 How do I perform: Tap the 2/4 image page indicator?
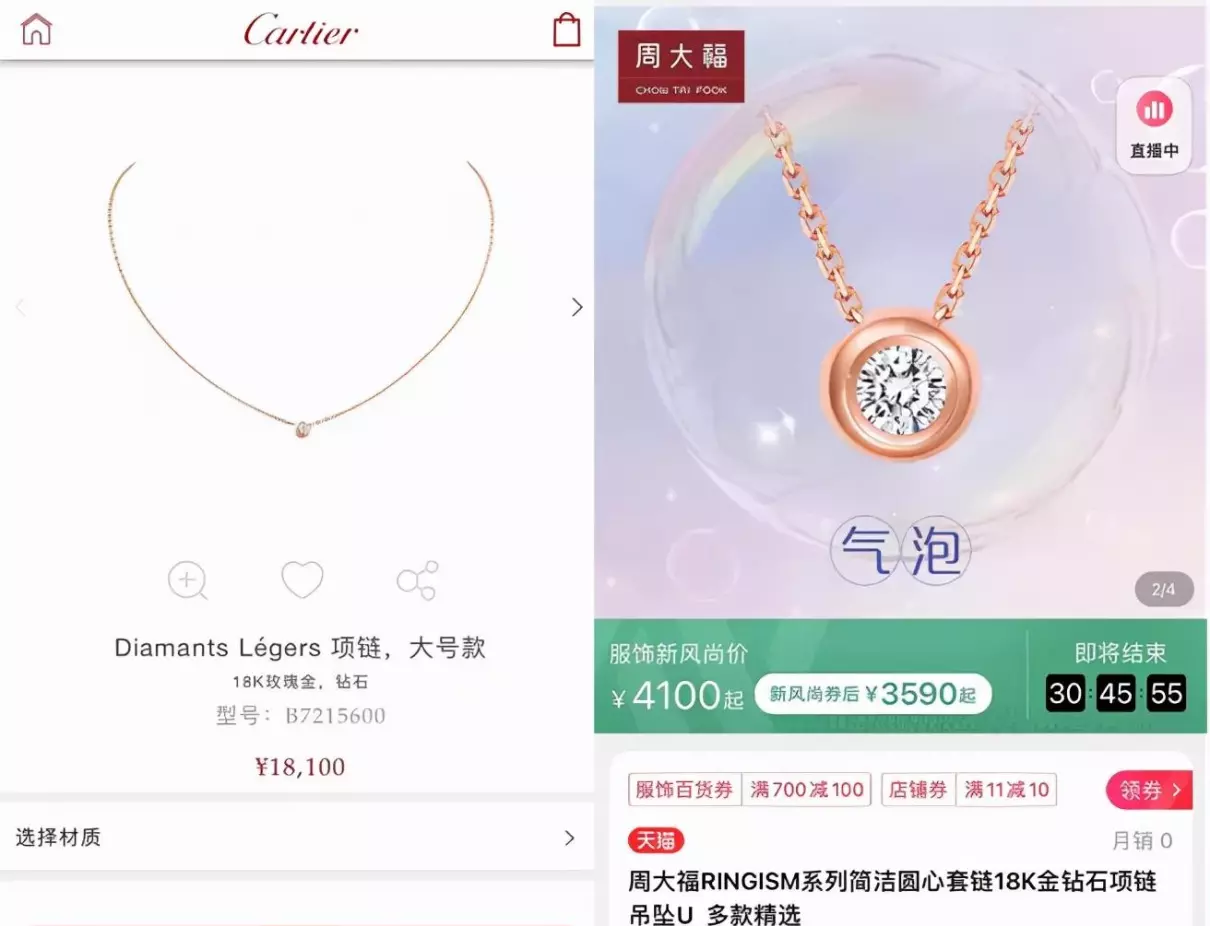(x=1164, y=589)
